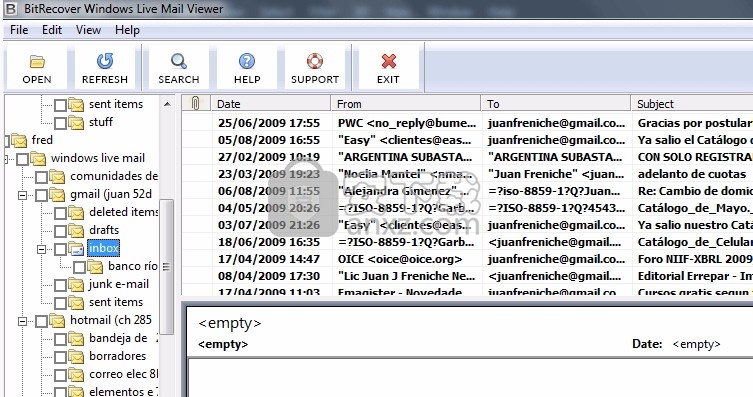Image resolution: width=753 pixels, height=397 pixels.
Task: Open the Help menu
Action: (127, 30)
